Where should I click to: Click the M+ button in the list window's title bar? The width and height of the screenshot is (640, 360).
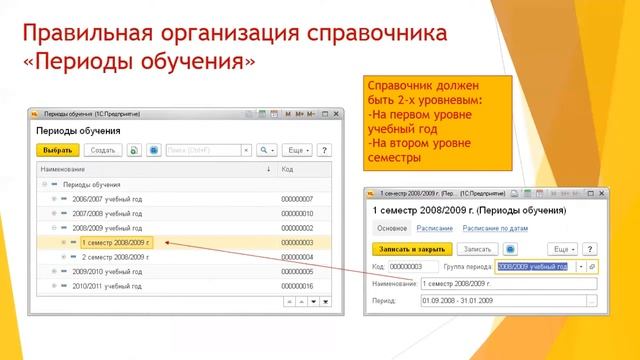pyautogui.click(x=300, y=114)
